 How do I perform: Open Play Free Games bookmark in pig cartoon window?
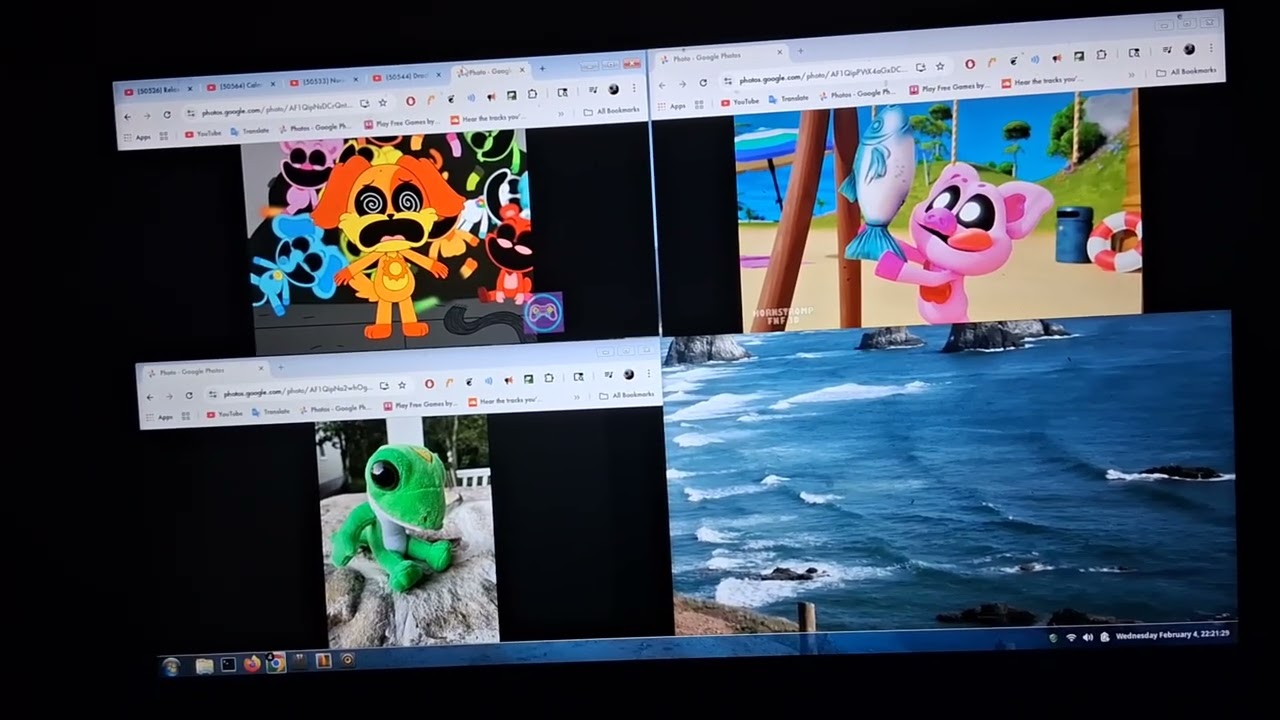949,88
